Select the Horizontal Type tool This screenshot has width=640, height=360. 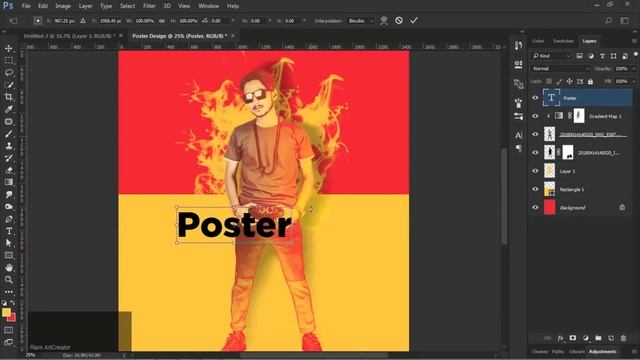[x=9, y=231]
